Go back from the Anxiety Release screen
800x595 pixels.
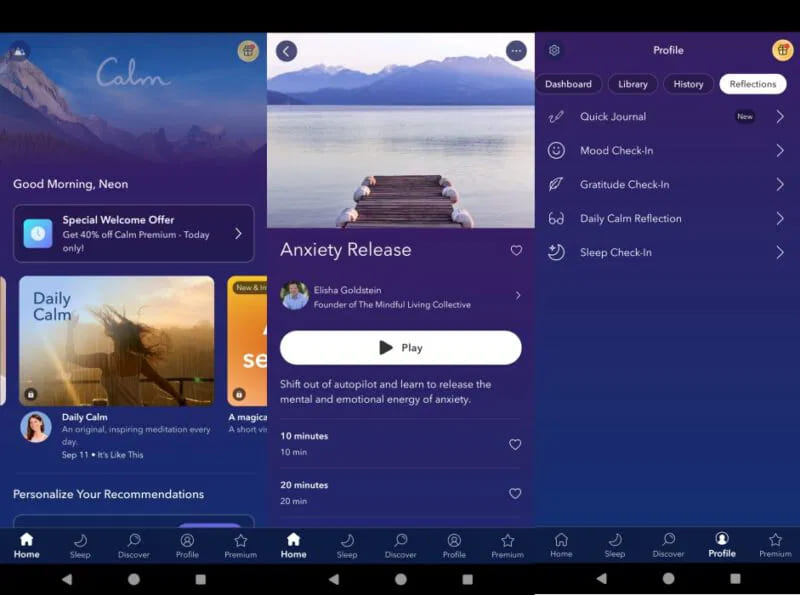[286, 51]
